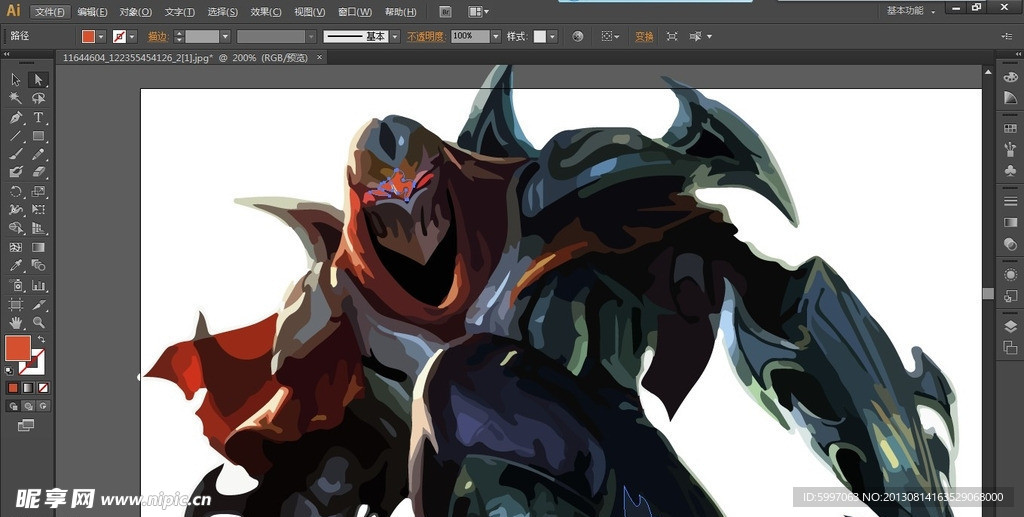Select the Free Transform tool
Screen dimensions: 1024x517
pyautogui.click(x=39, y=210)
